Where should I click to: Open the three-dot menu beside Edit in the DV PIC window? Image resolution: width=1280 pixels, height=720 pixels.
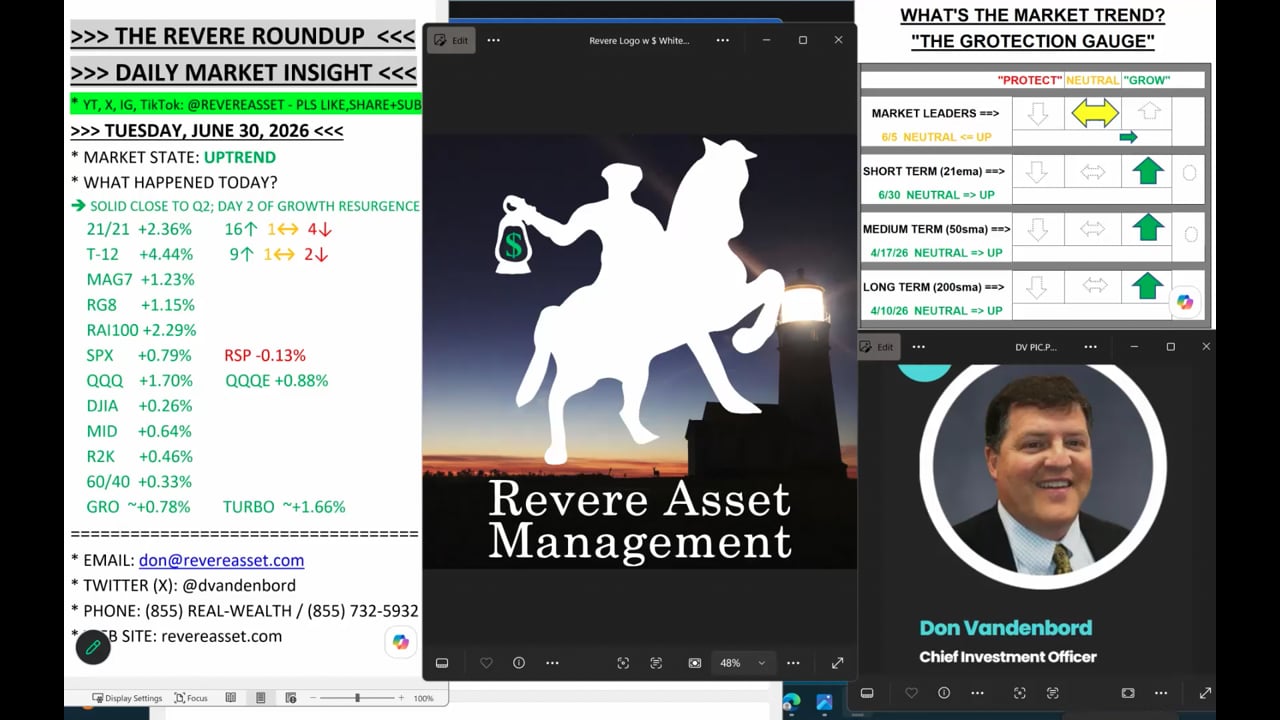(x=919, y=347)
